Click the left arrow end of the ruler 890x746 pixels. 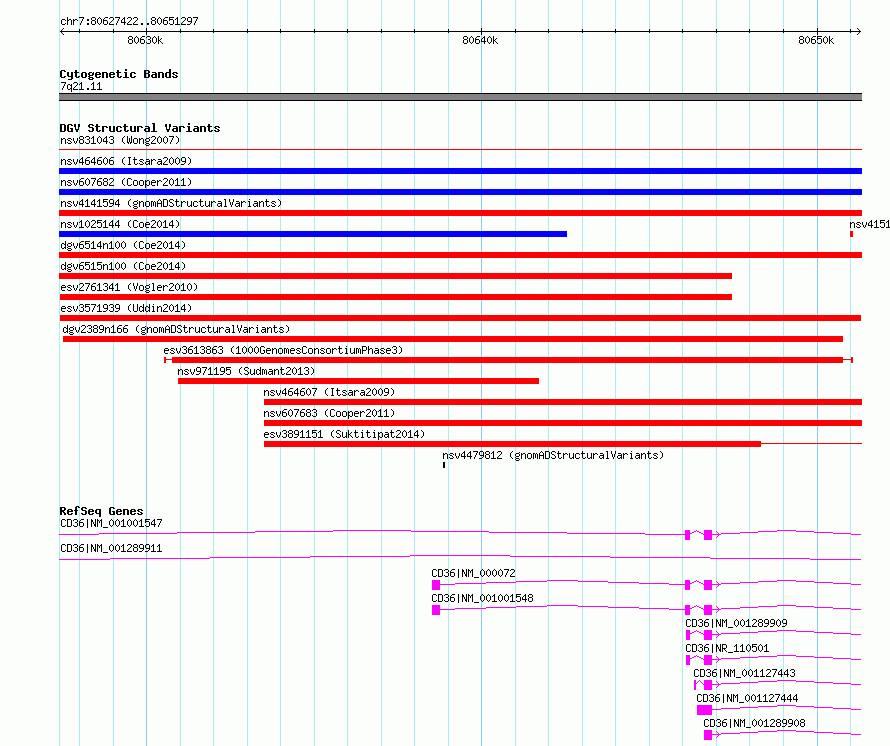(62, 31)
